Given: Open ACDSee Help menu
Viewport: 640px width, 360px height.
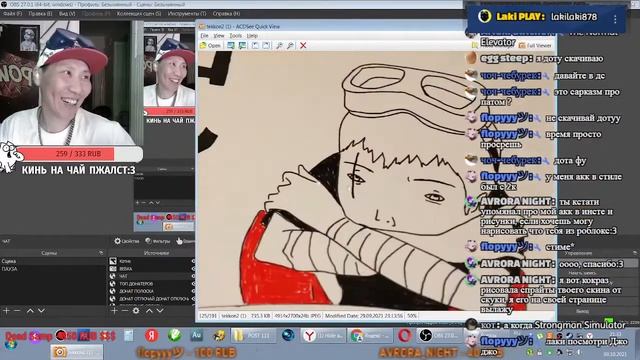Looking at the screenshot, I should tap(252, 36).
